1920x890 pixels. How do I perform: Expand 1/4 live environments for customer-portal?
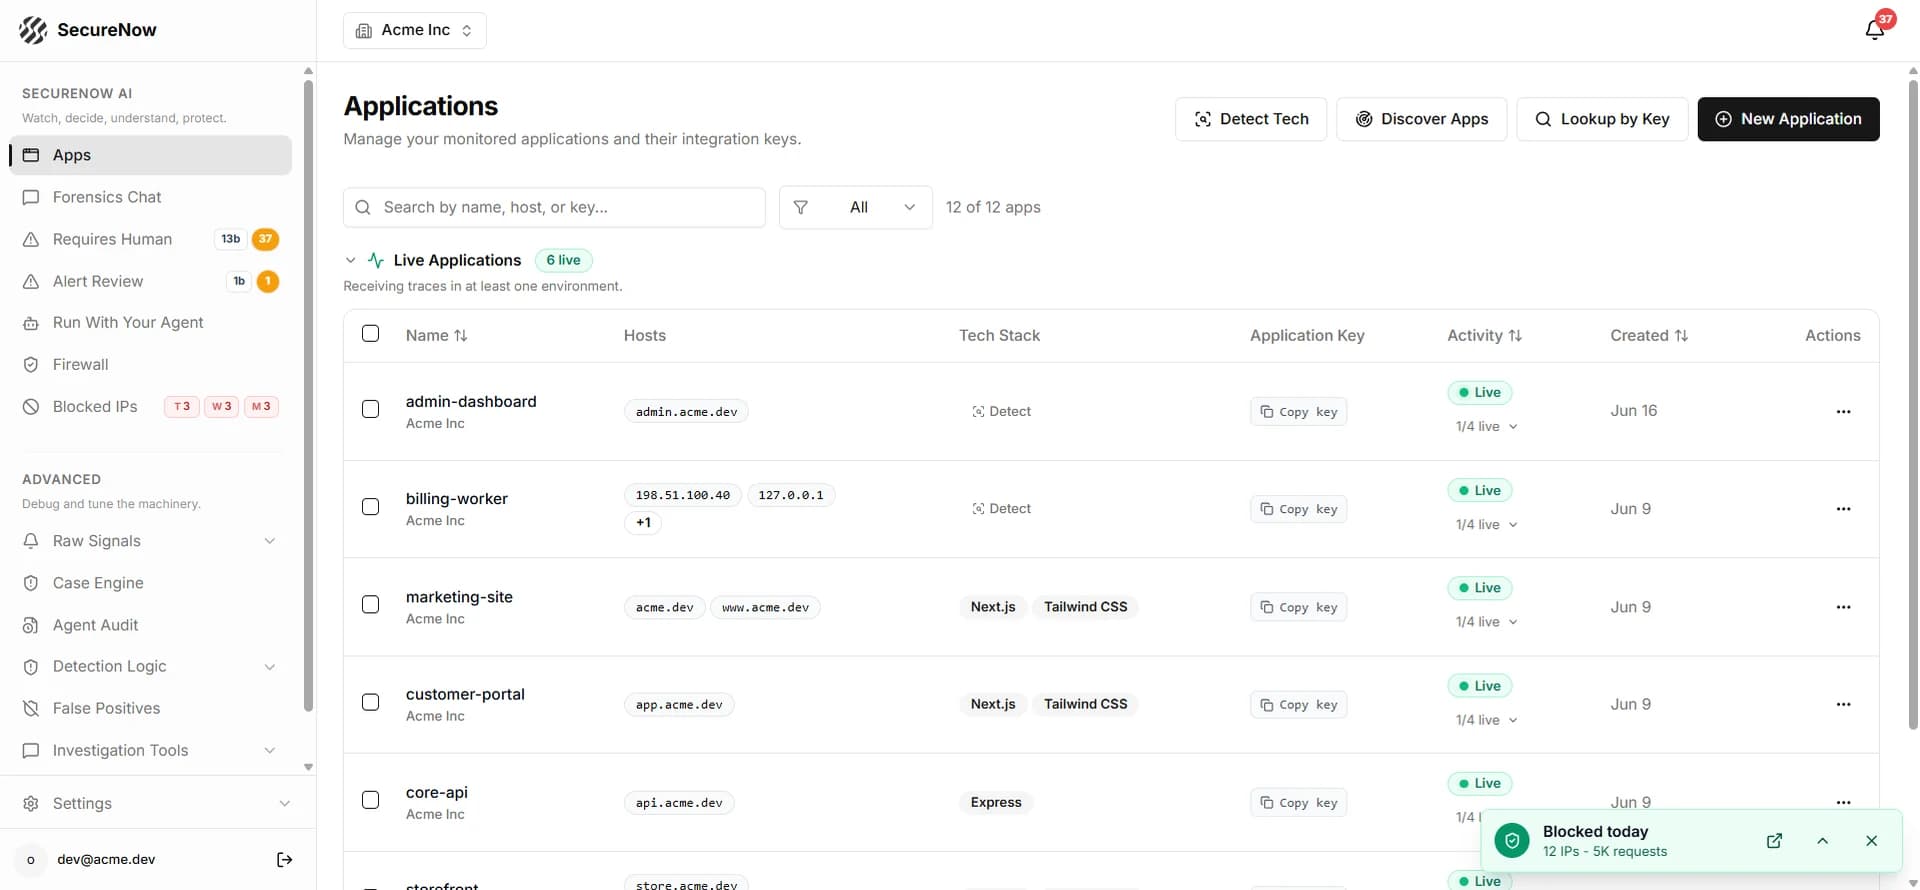pyautogui.click(x=1486, y=720)
